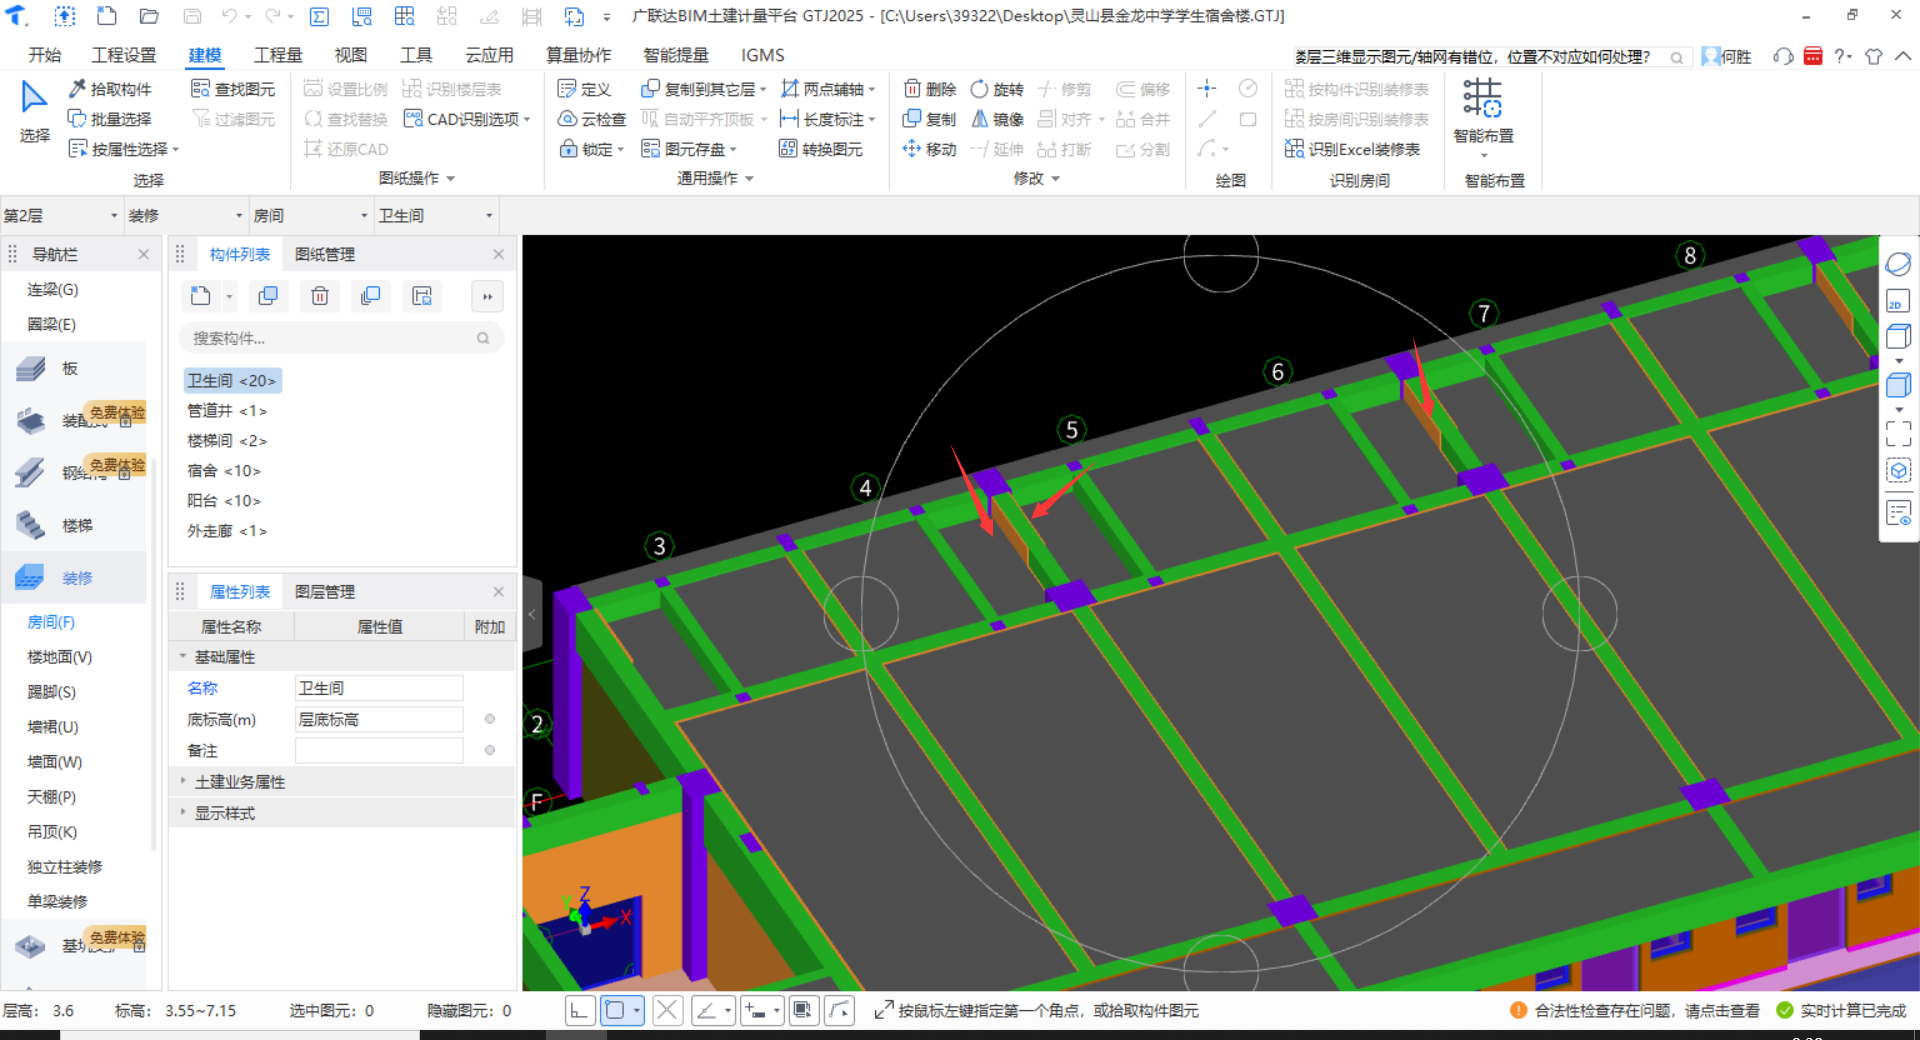
Task: Switch to the 图层管理 tab
Action: pos(325,592)
